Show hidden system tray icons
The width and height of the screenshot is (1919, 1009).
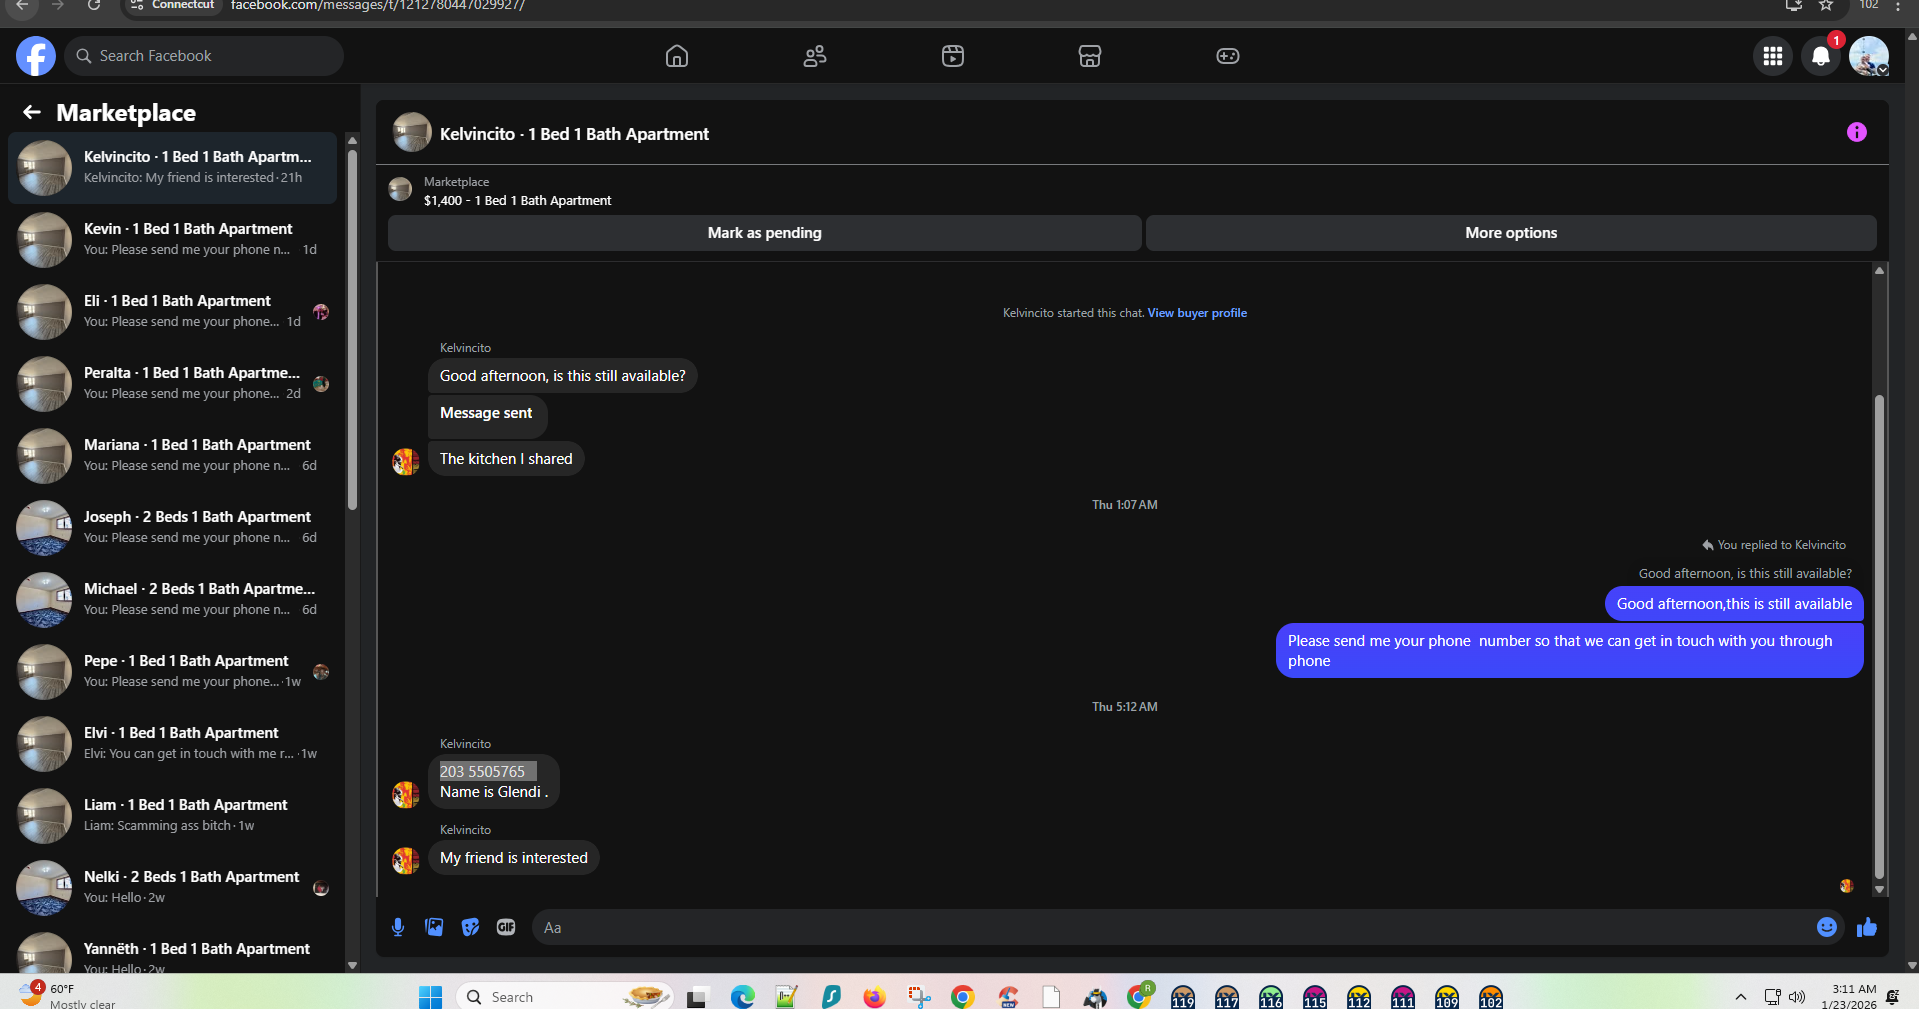point(1741,997)
